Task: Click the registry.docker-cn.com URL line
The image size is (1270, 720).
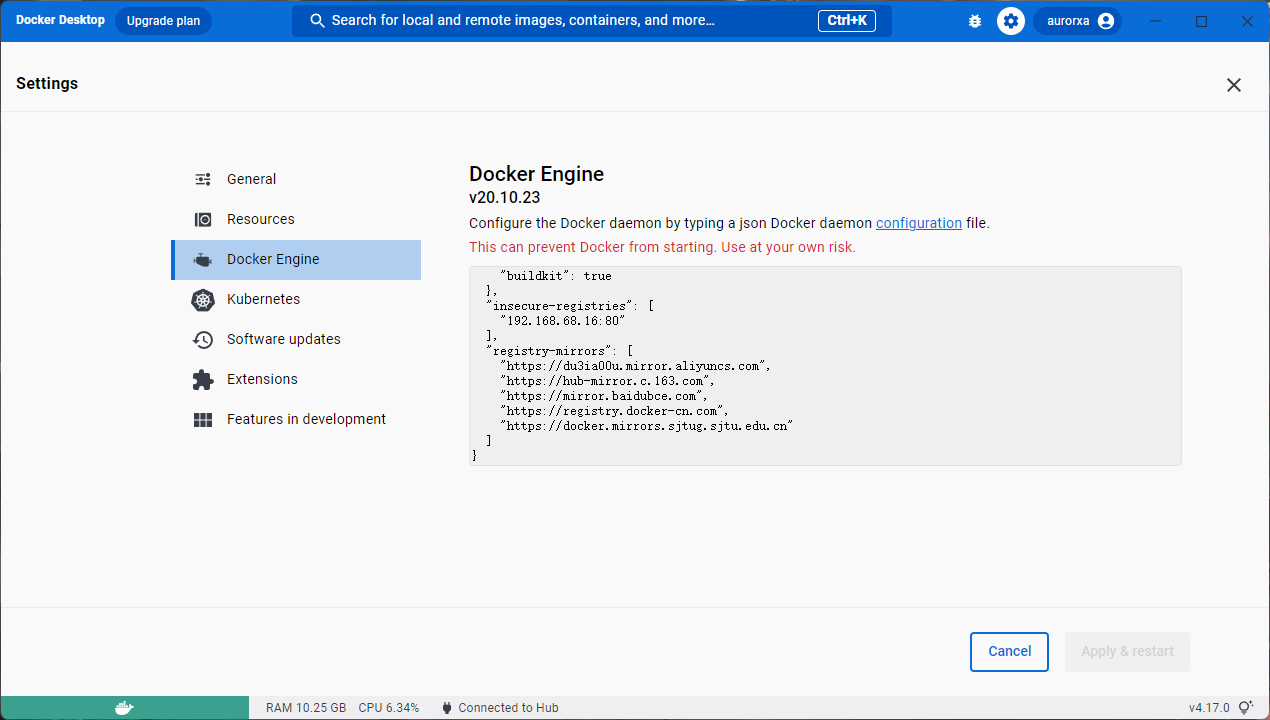Action: point(614,411)
